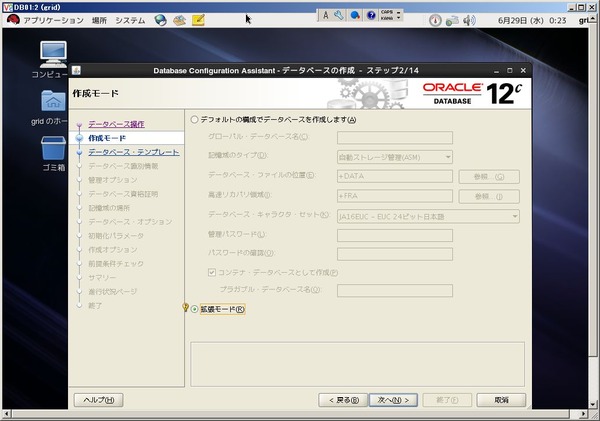Go to データベース・テンプレート step link
Viewport: 600px width, 421px height.
click(134, 152)
